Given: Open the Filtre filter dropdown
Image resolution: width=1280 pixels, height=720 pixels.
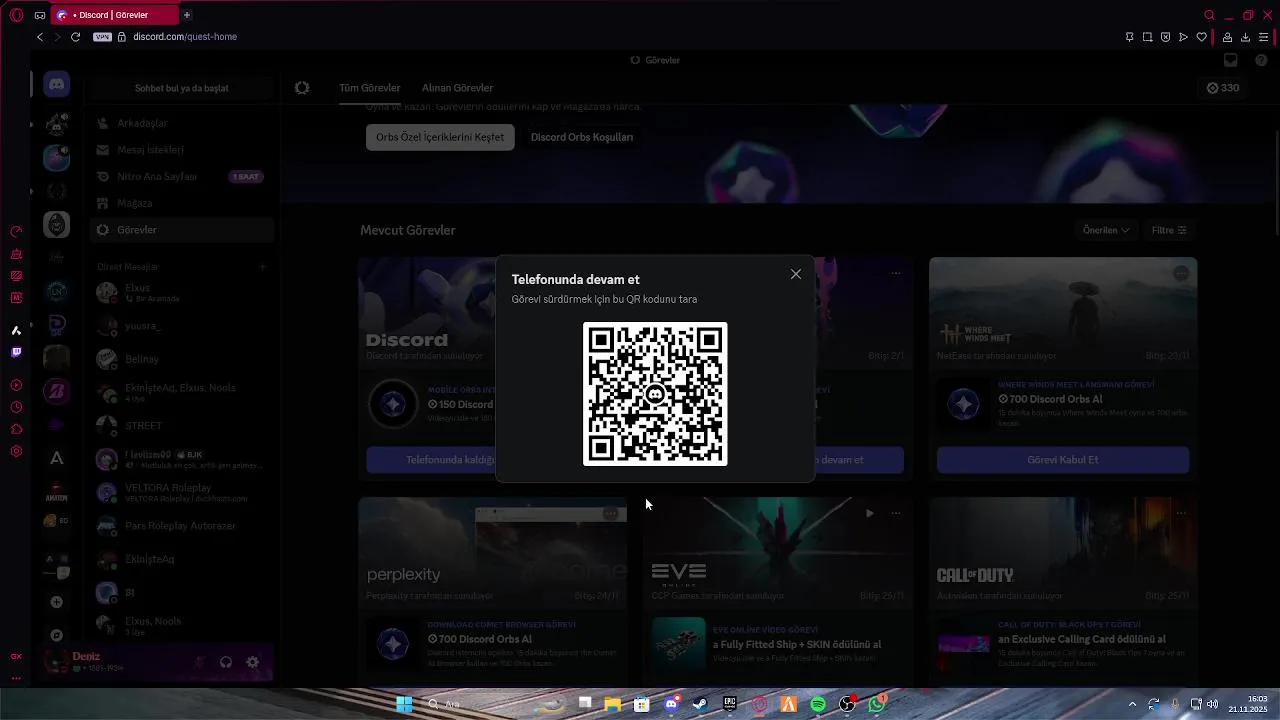Looking at the screenshot, I should pos(1169,230).
